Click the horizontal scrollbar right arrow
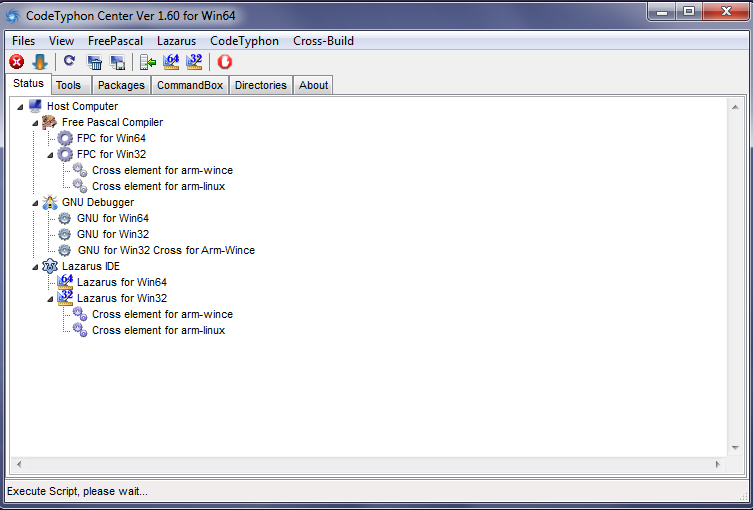The width and height of the screenshot is (753, 510). tap(717, 464)
